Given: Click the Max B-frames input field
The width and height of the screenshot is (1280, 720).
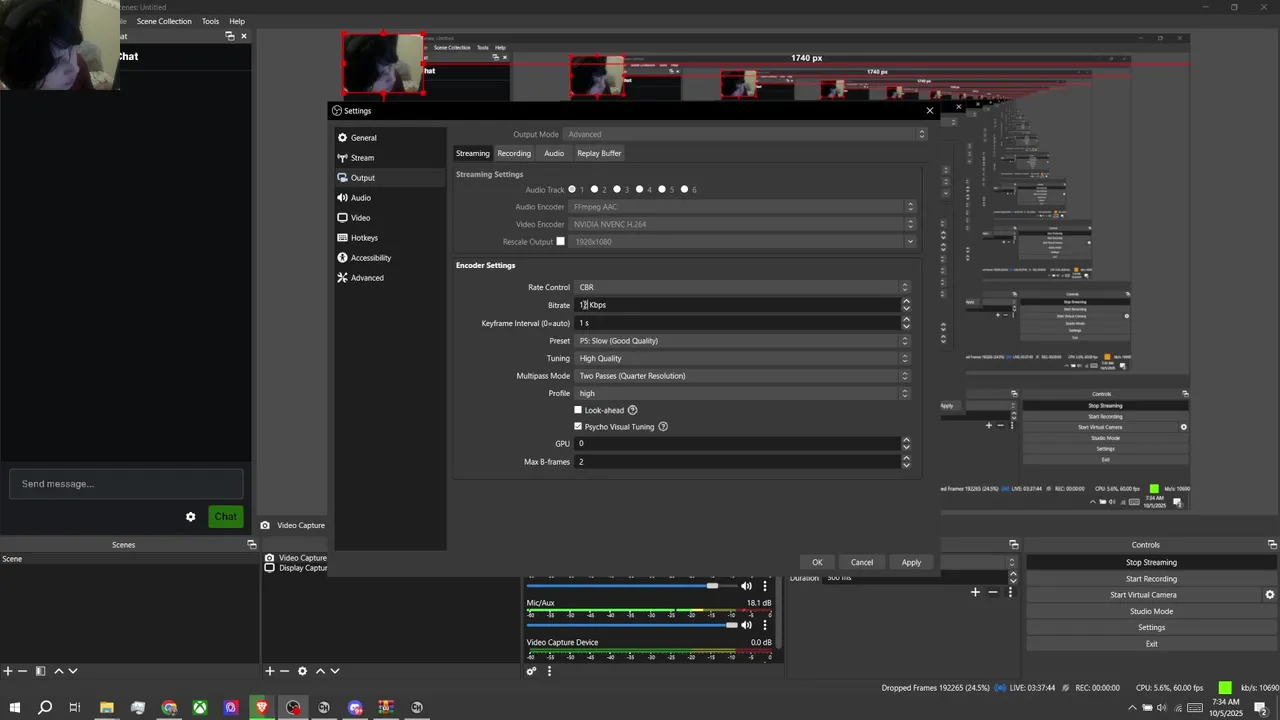Looking at the screenshot, I should [737, 462].
